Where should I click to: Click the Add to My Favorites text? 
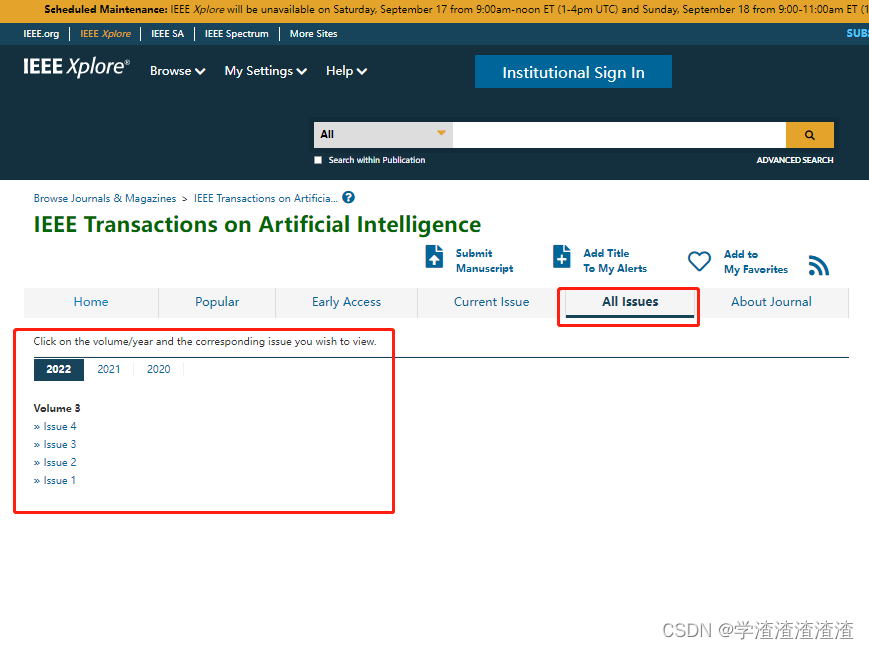pyautogui.click(x=756, y=262)
